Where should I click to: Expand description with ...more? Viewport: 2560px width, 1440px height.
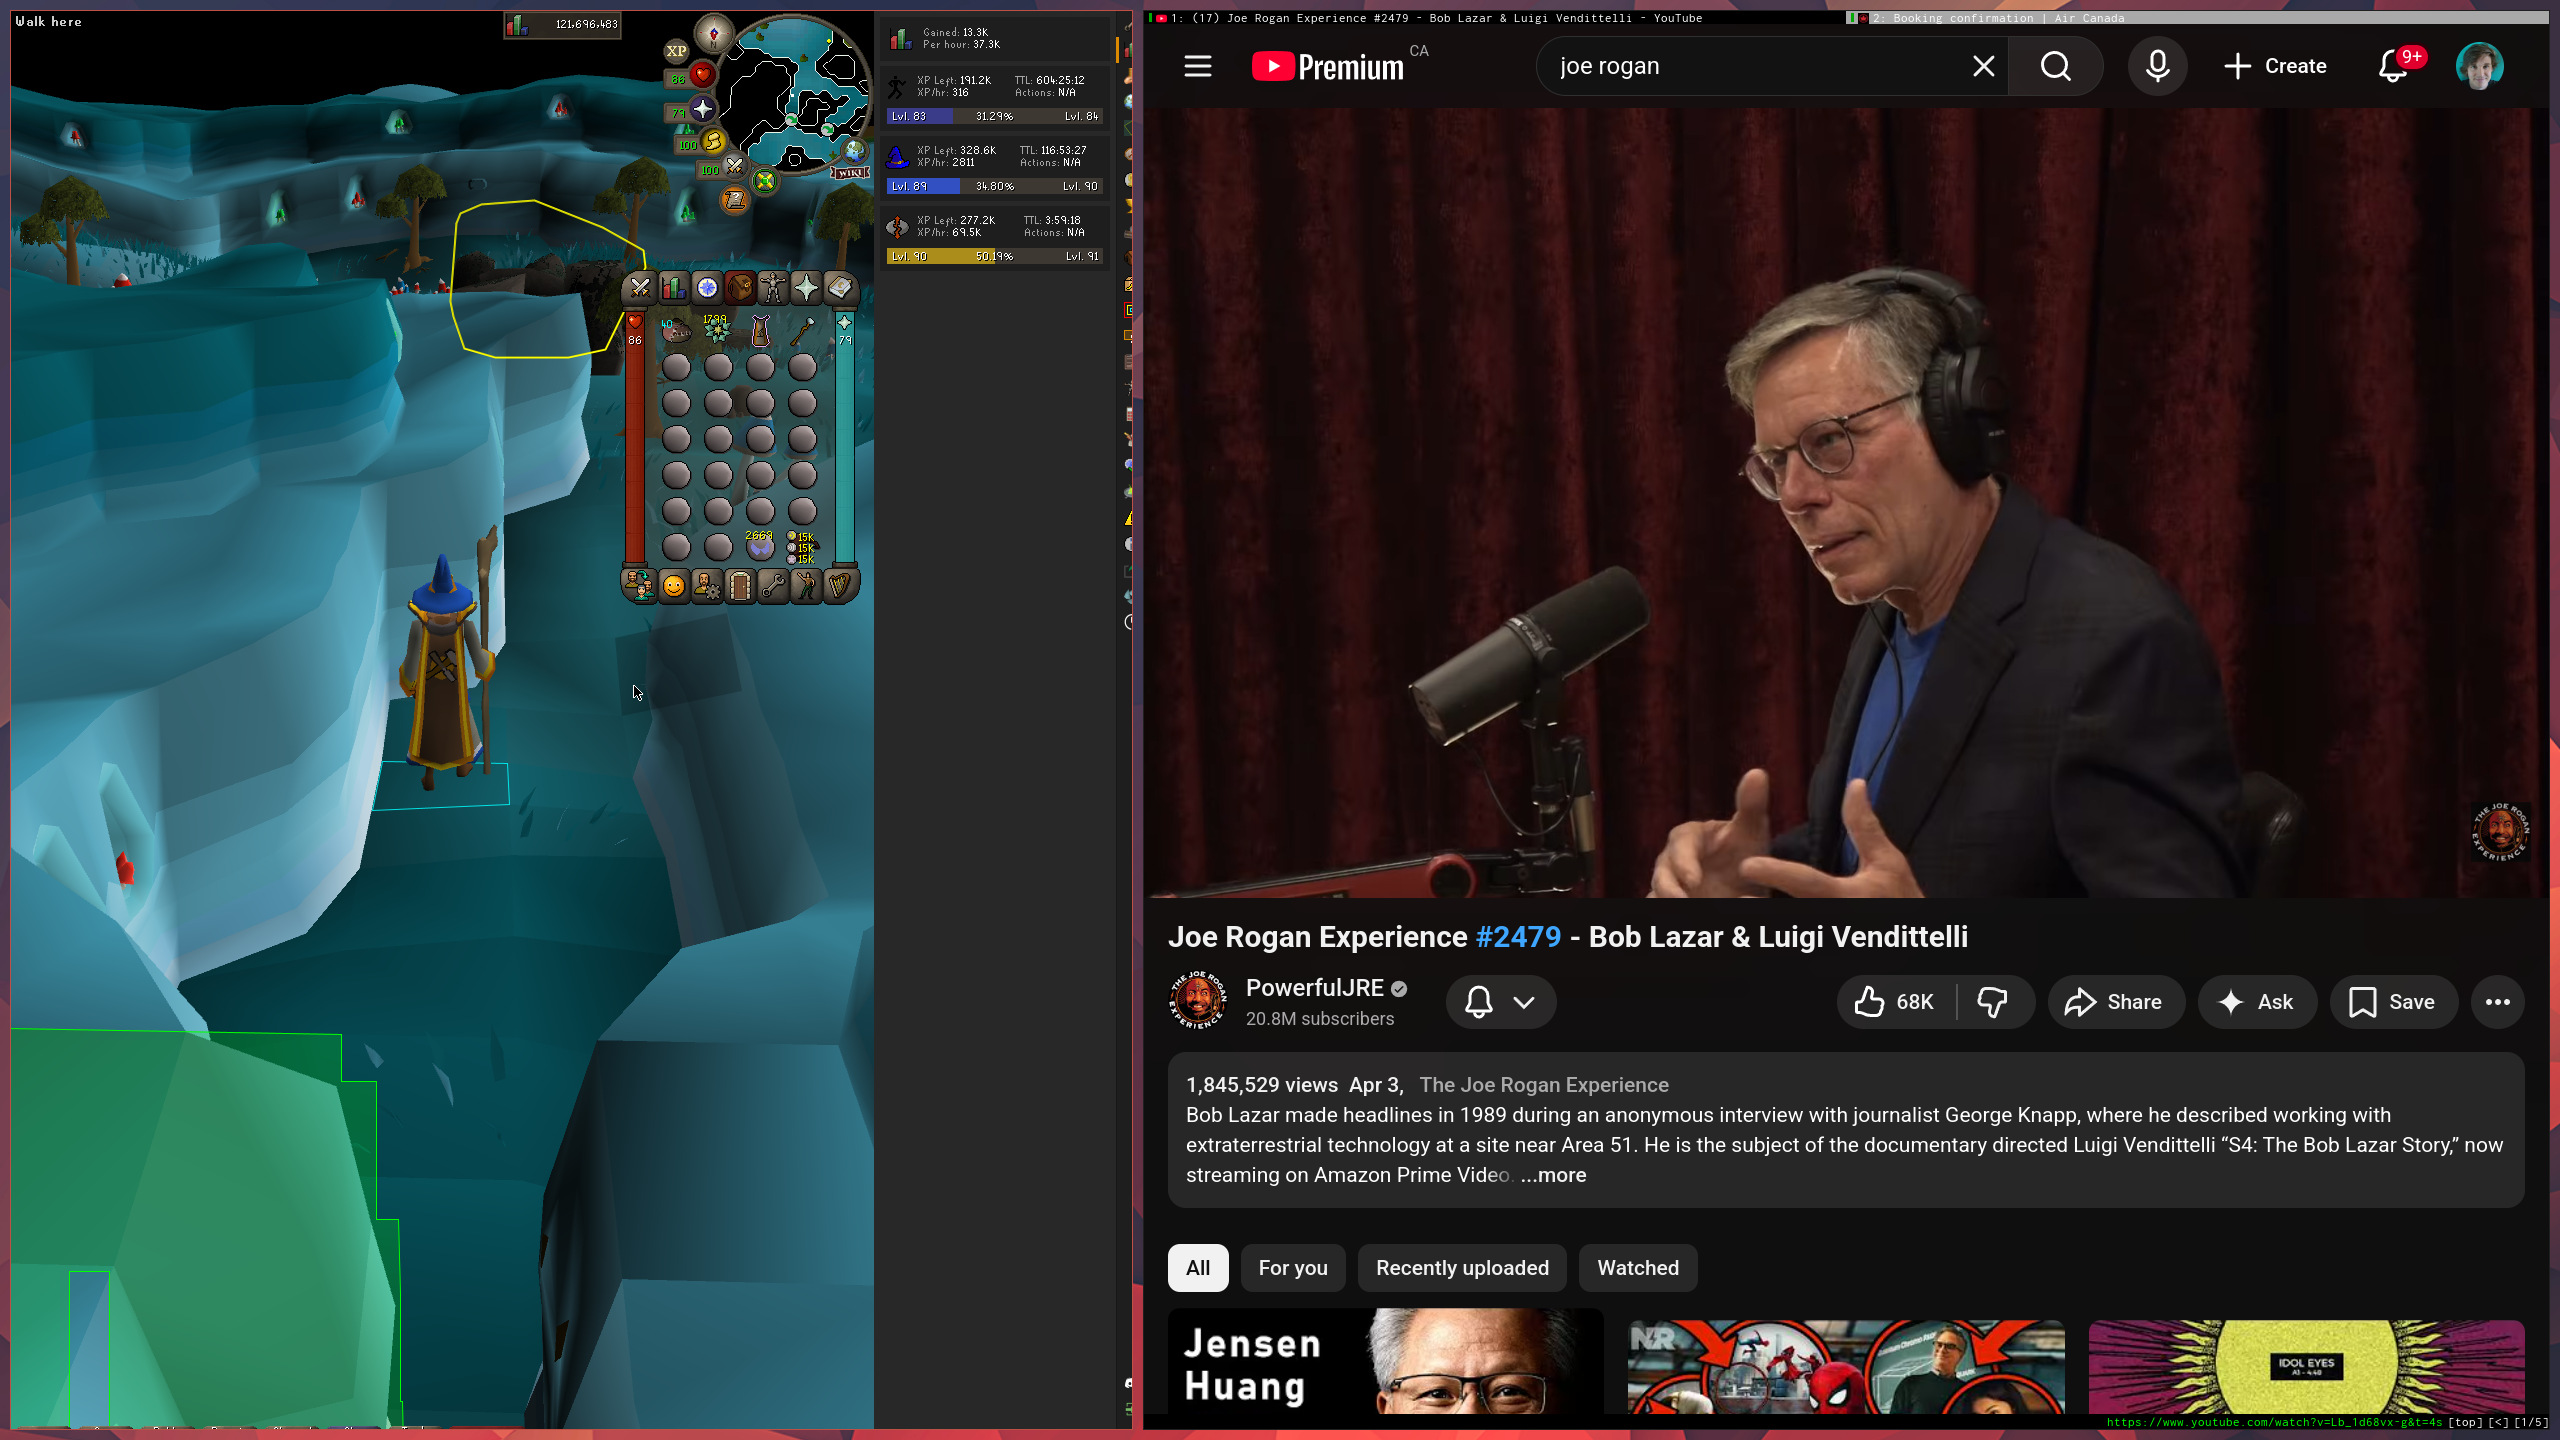1553,1175
